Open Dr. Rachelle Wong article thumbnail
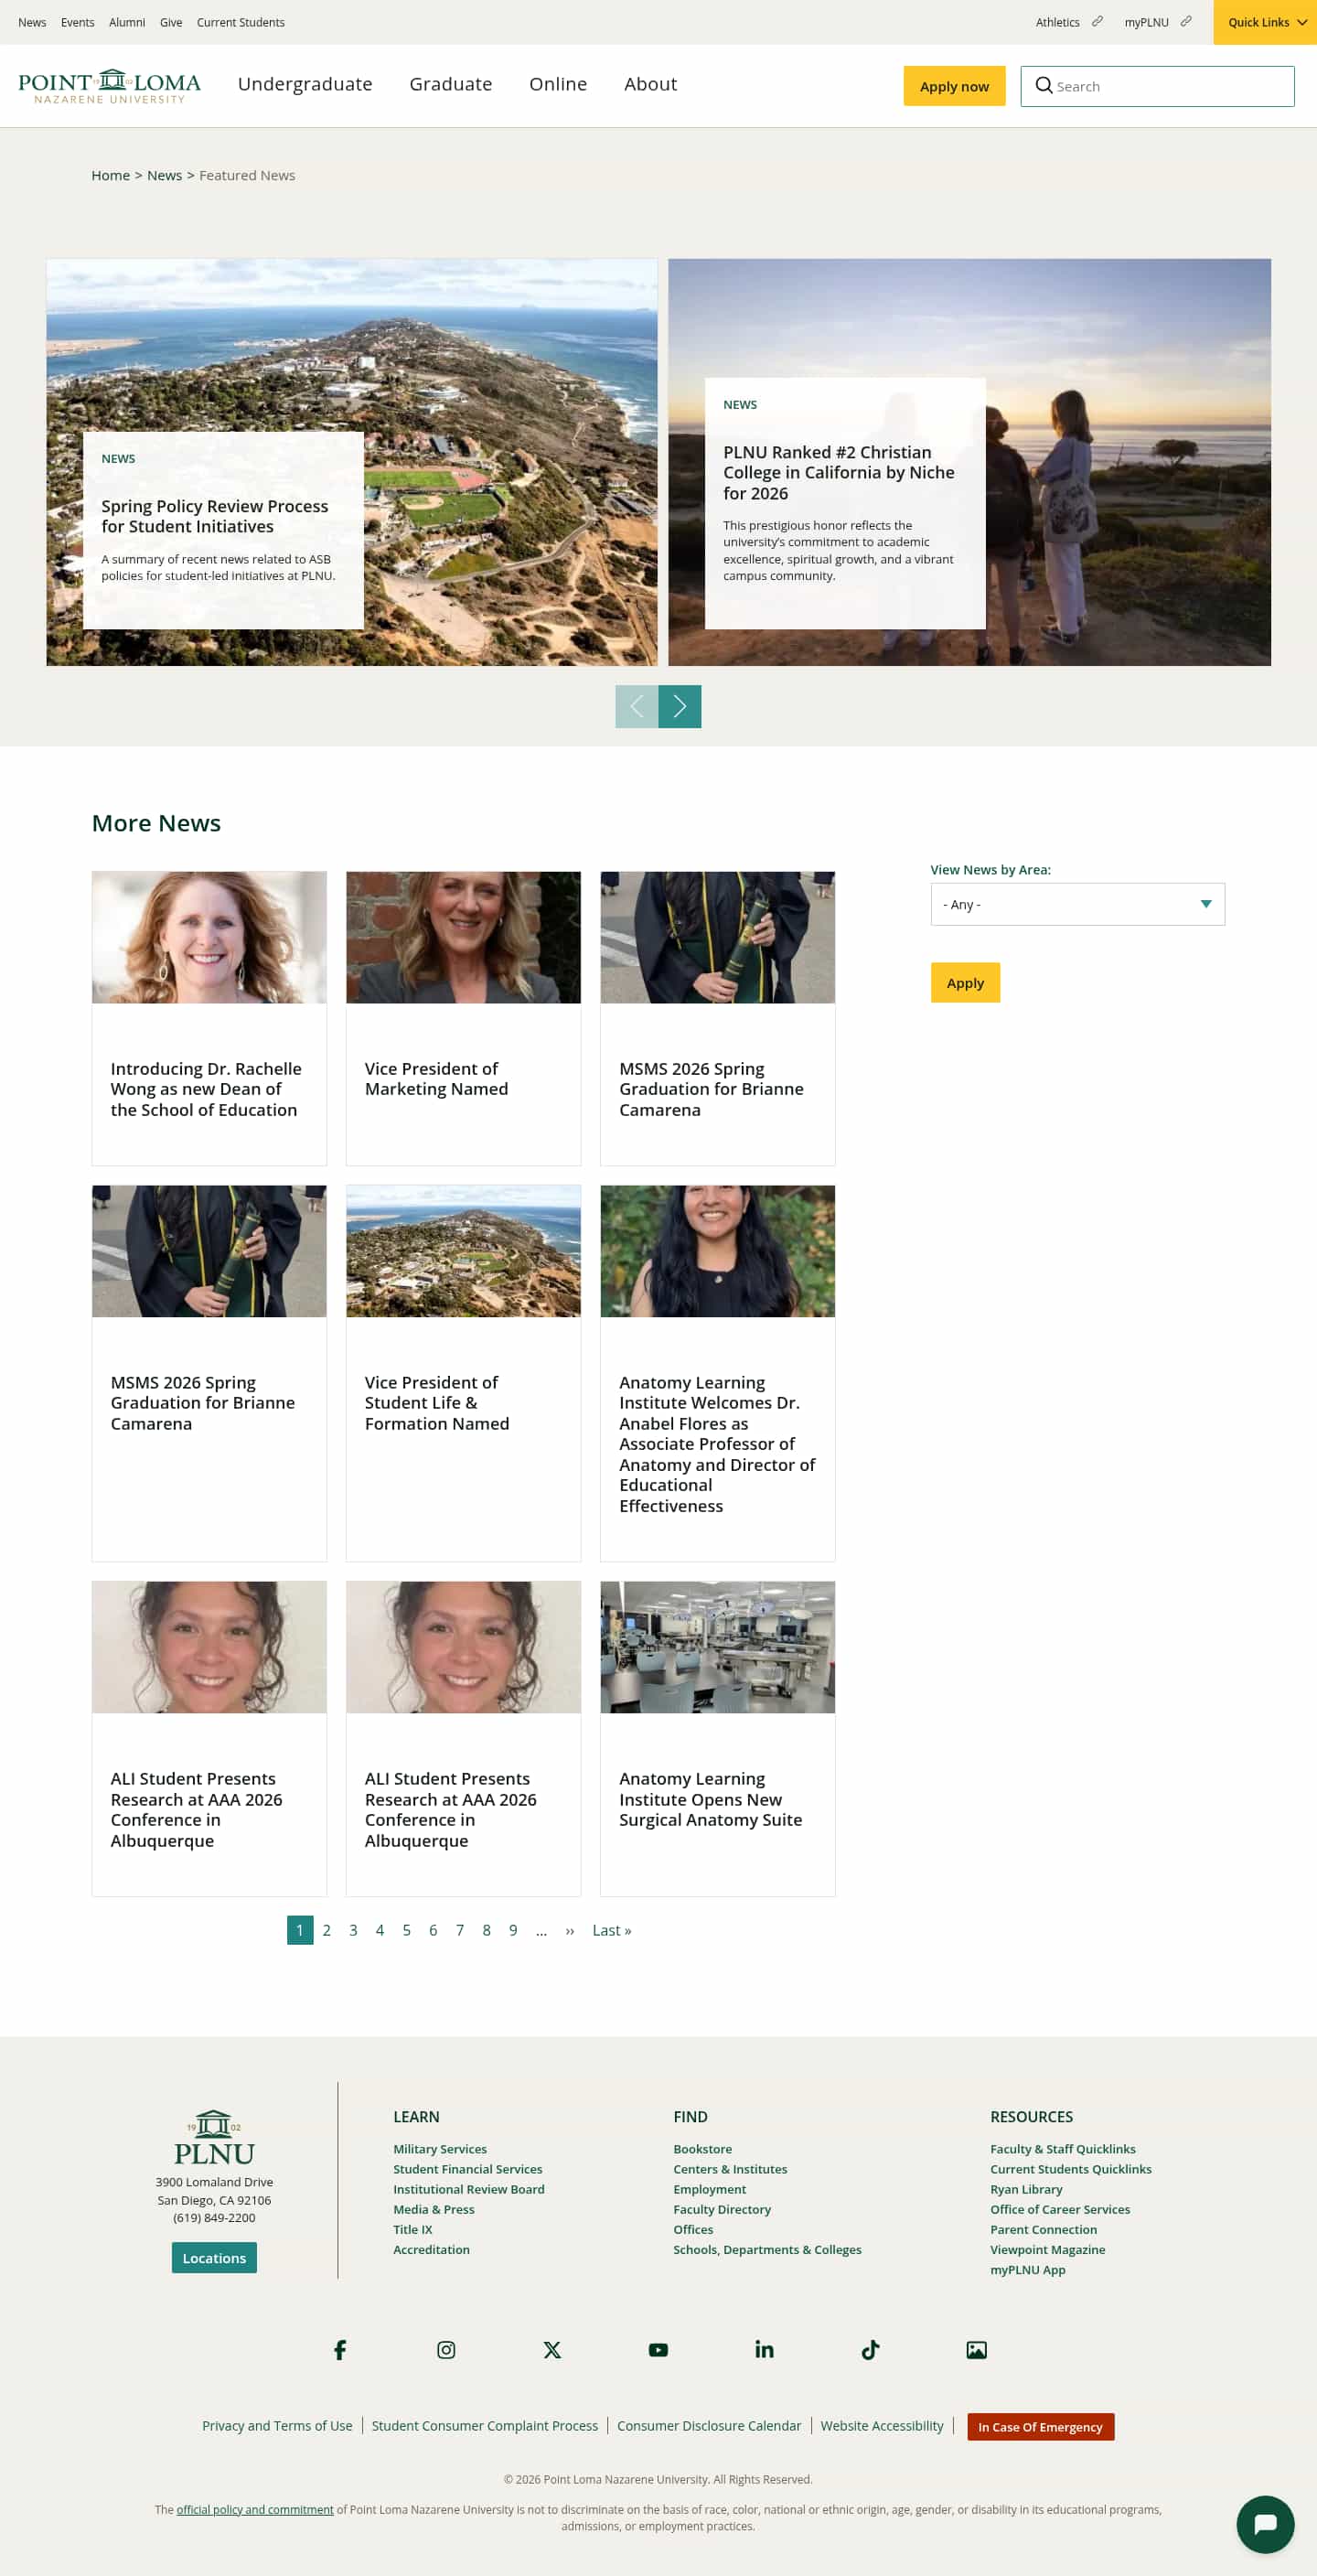The height and width of the screenshot is (2576, 1317). coord(209,937)
